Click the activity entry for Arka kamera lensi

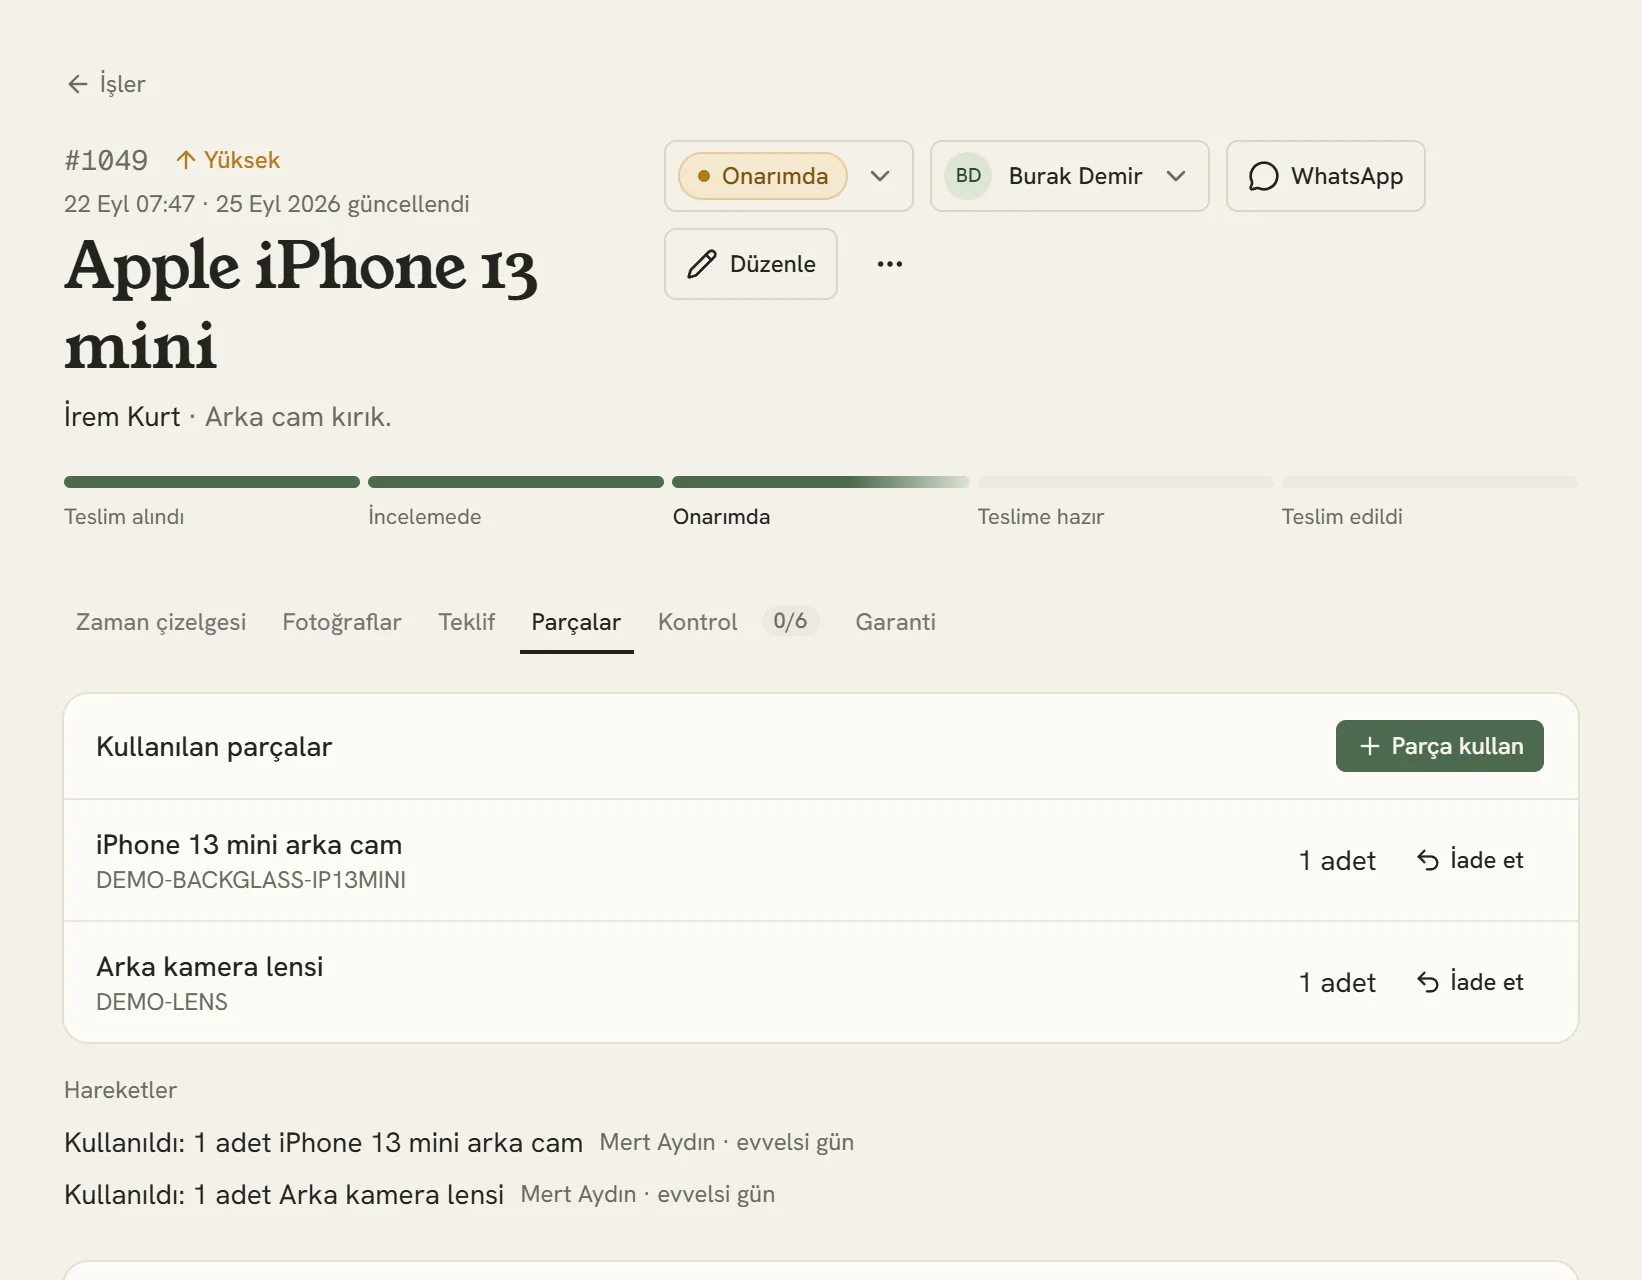tap(419, 1194)
